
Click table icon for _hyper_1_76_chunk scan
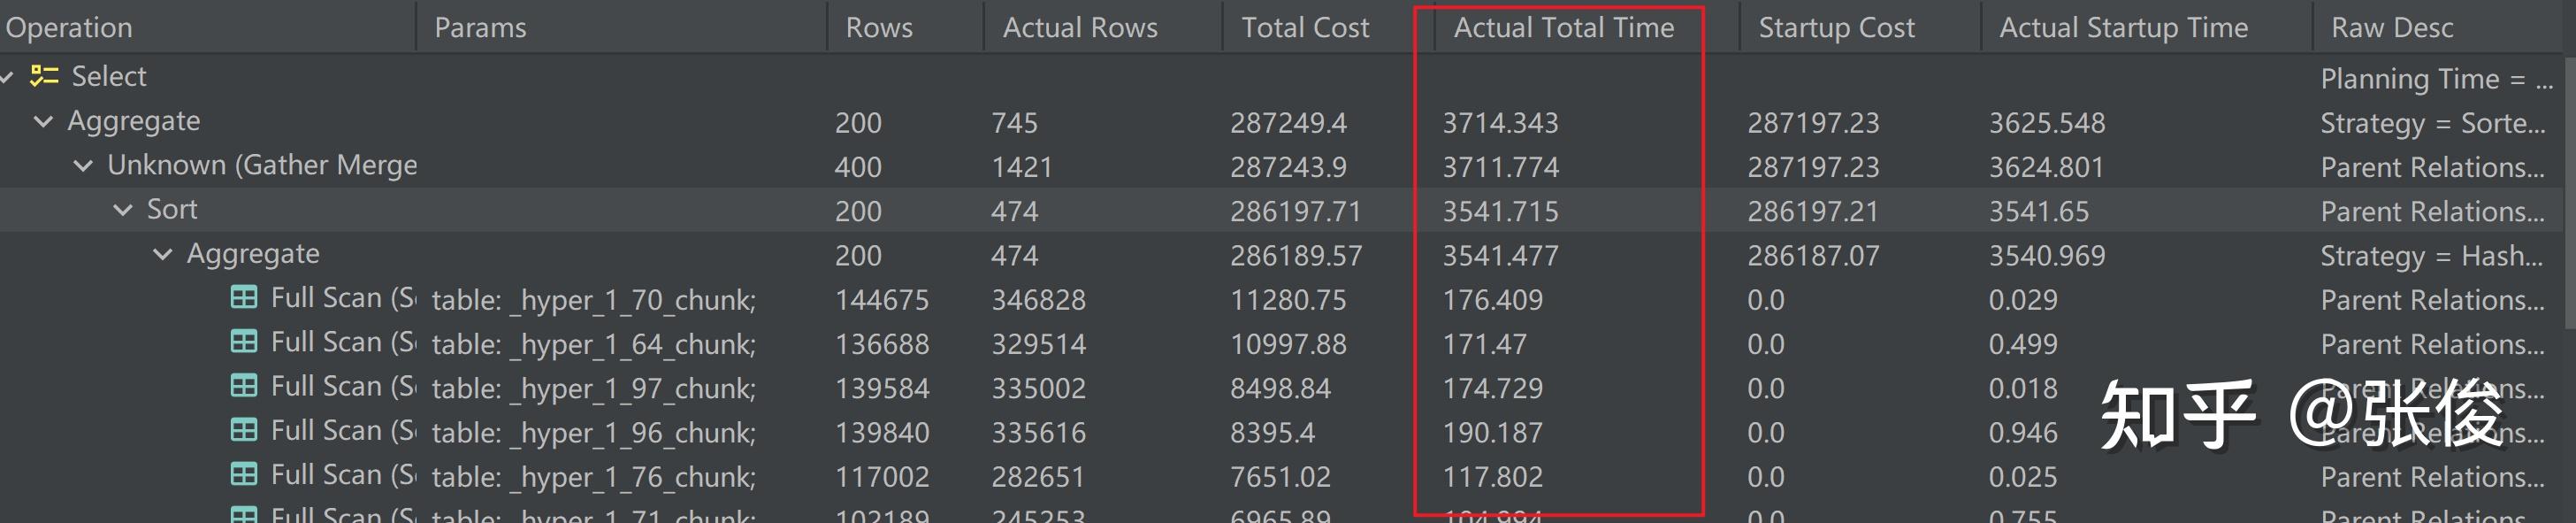click(x=244, y=473)
